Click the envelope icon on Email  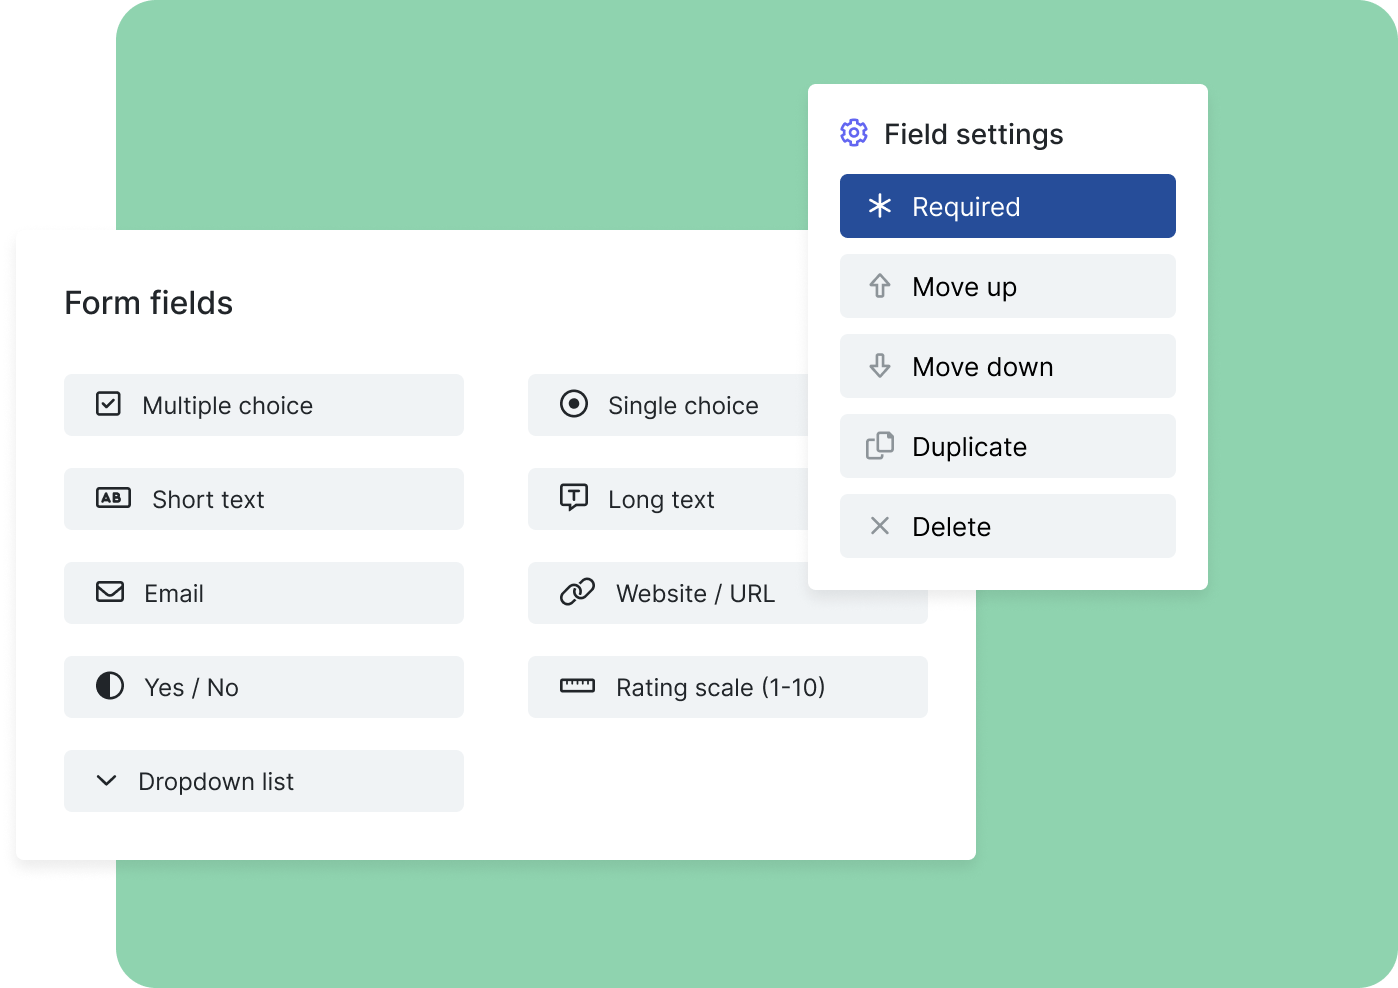(110, 592)
